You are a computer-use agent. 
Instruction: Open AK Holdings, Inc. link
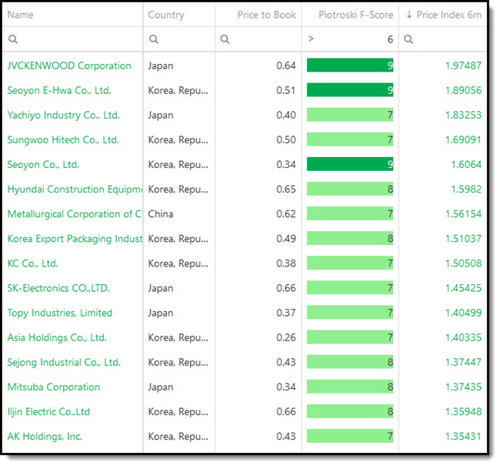[x=45, y=436]
